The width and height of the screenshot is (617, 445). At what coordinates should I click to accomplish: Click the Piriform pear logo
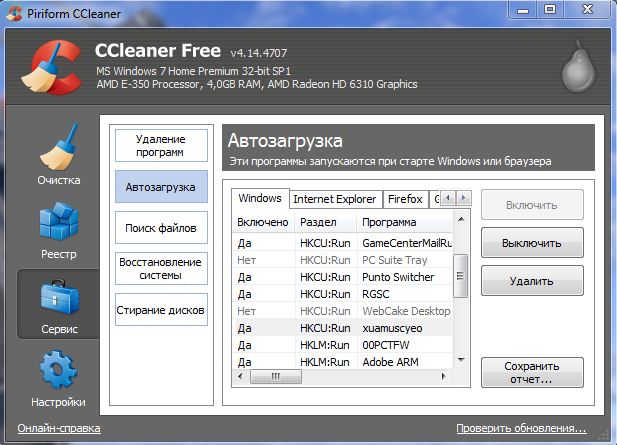coord(578,66)
